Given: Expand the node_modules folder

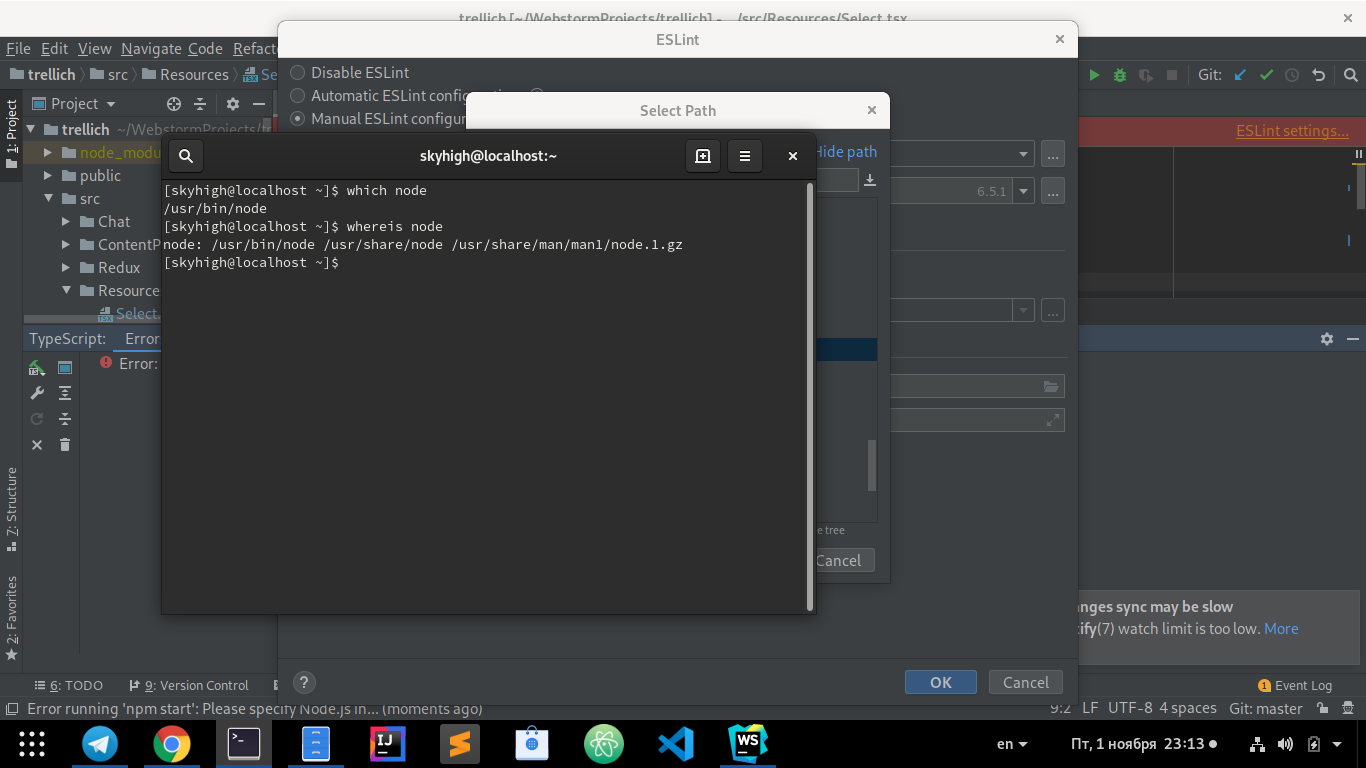Looking at the screenshot, I should pos(48,152).
